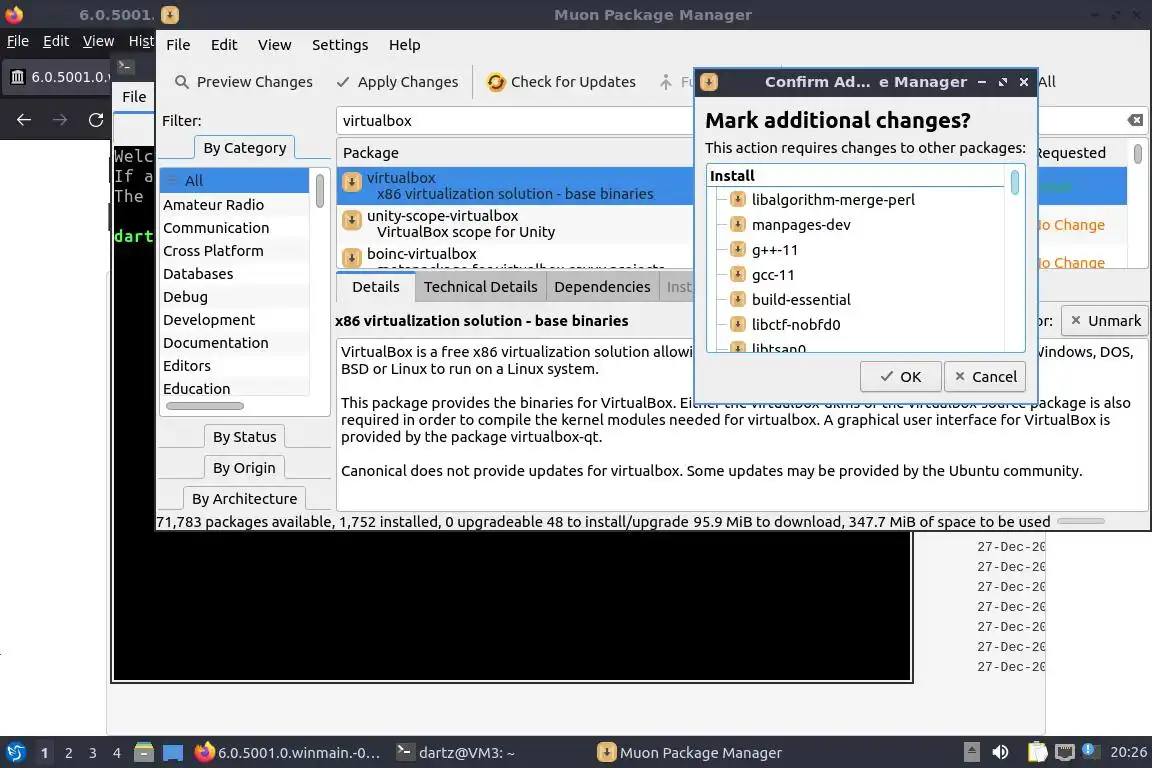Select the Amateur Radio category
1152x768 pixels.
coord(234,204)
